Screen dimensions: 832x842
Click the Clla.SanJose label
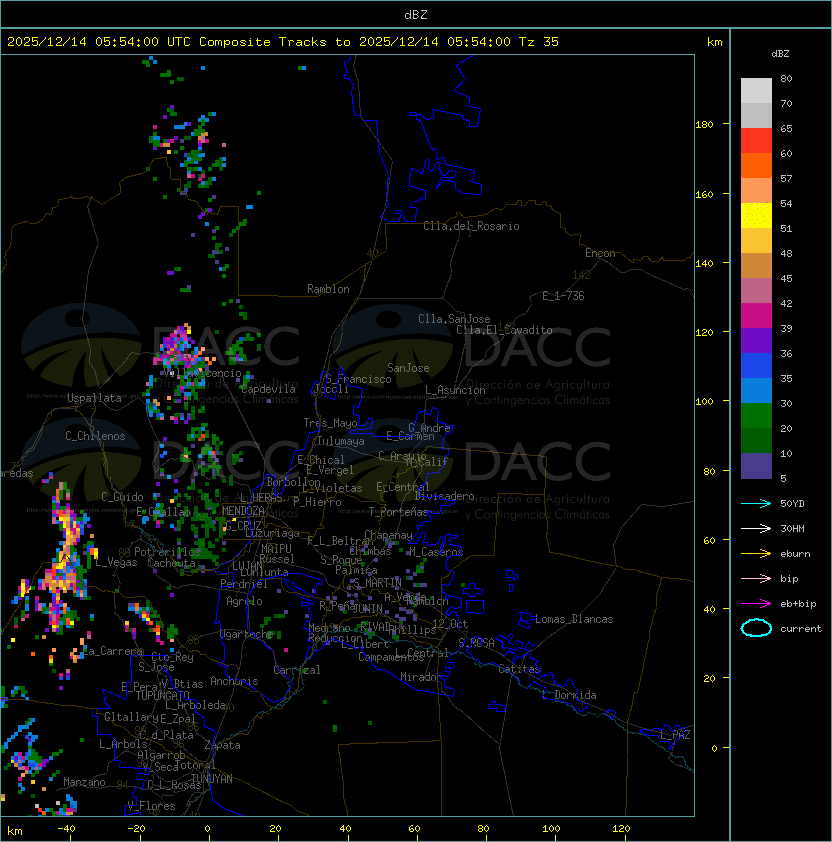click(x=454, y=319)
